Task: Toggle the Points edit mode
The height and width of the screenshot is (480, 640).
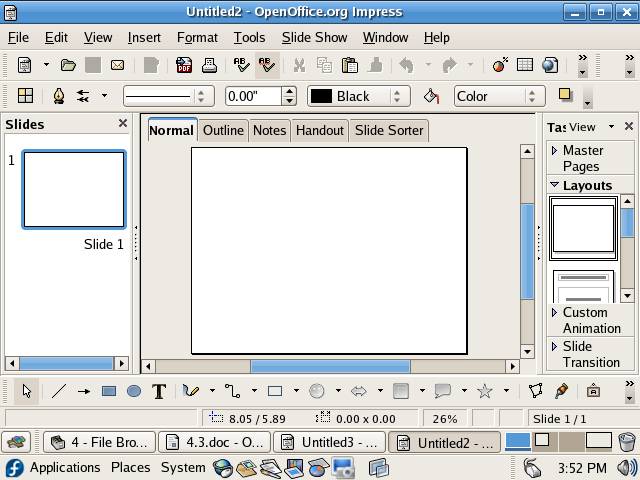Action: point(535,391)
